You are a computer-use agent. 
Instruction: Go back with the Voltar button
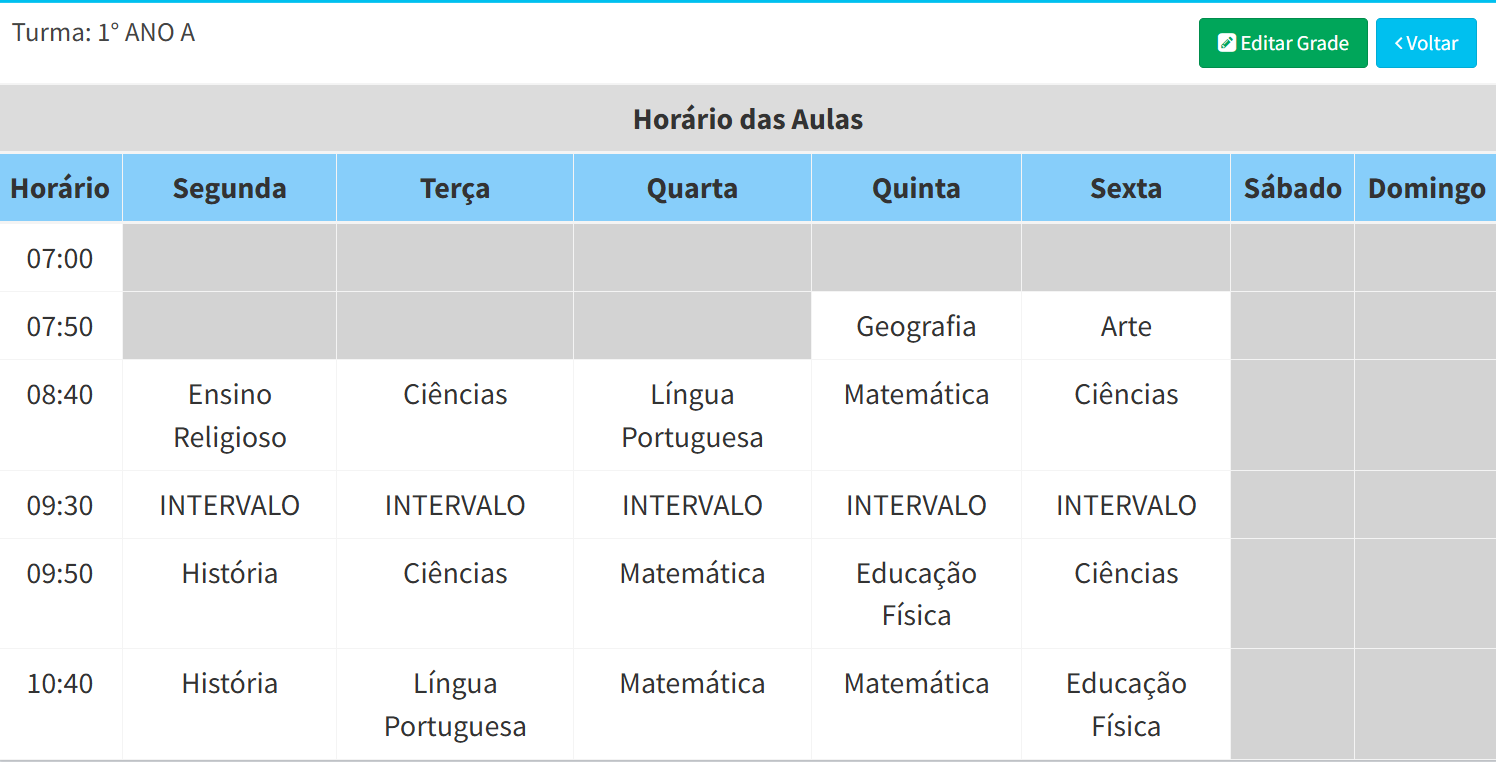point(1426,43)
